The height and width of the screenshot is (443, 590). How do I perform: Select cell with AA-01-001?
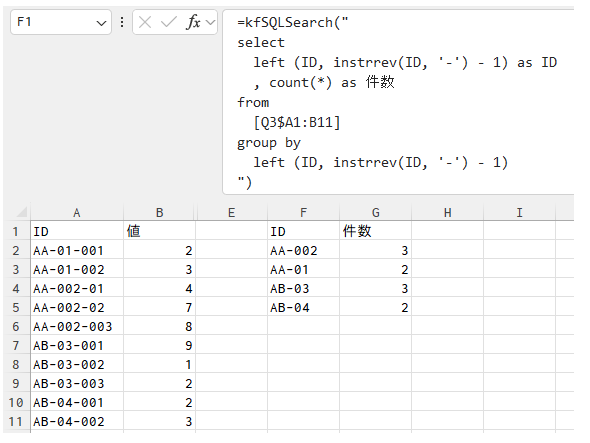point(77,250)
